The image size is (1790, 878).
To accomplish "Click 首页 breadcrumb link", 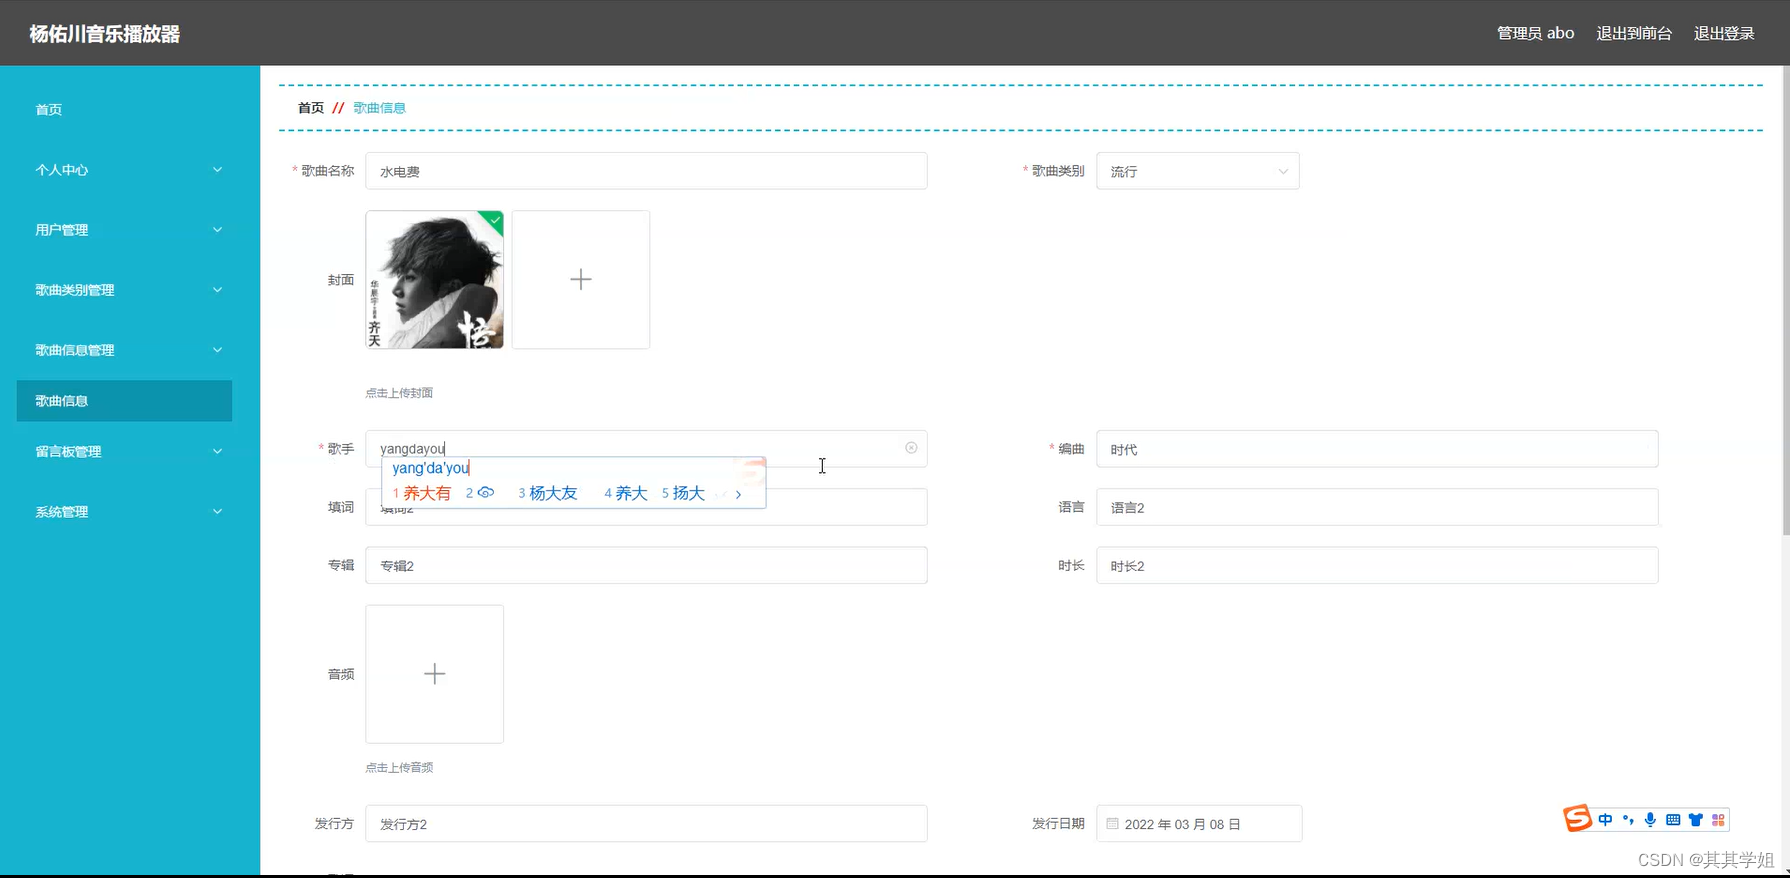I will [311, 108].
